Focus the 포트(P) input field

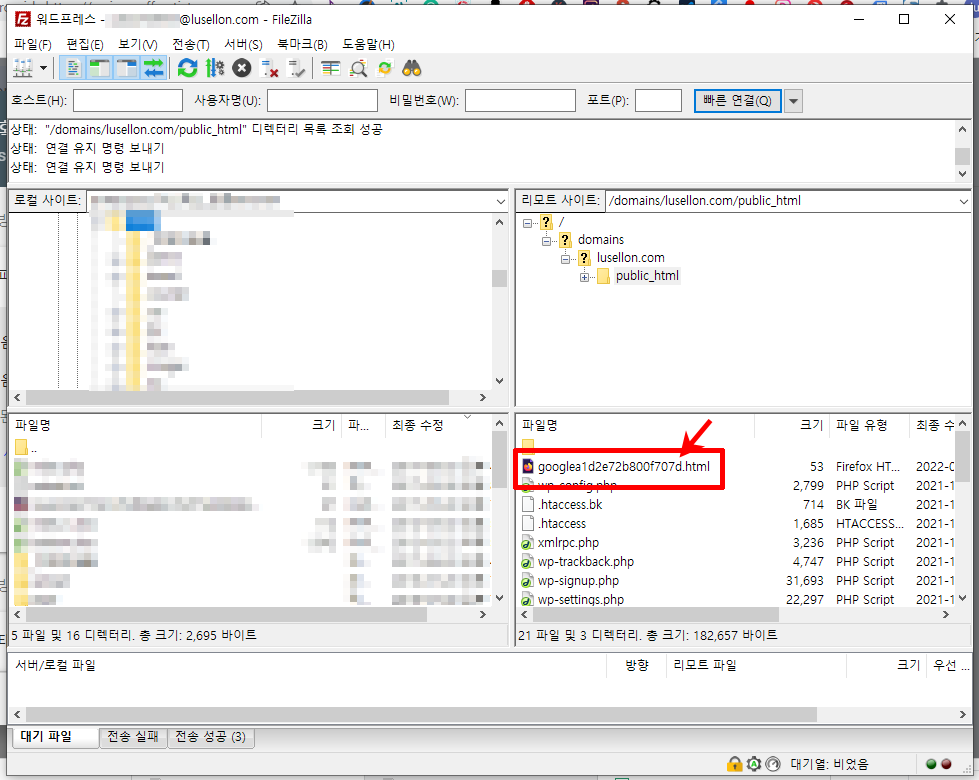pos(658,101)
